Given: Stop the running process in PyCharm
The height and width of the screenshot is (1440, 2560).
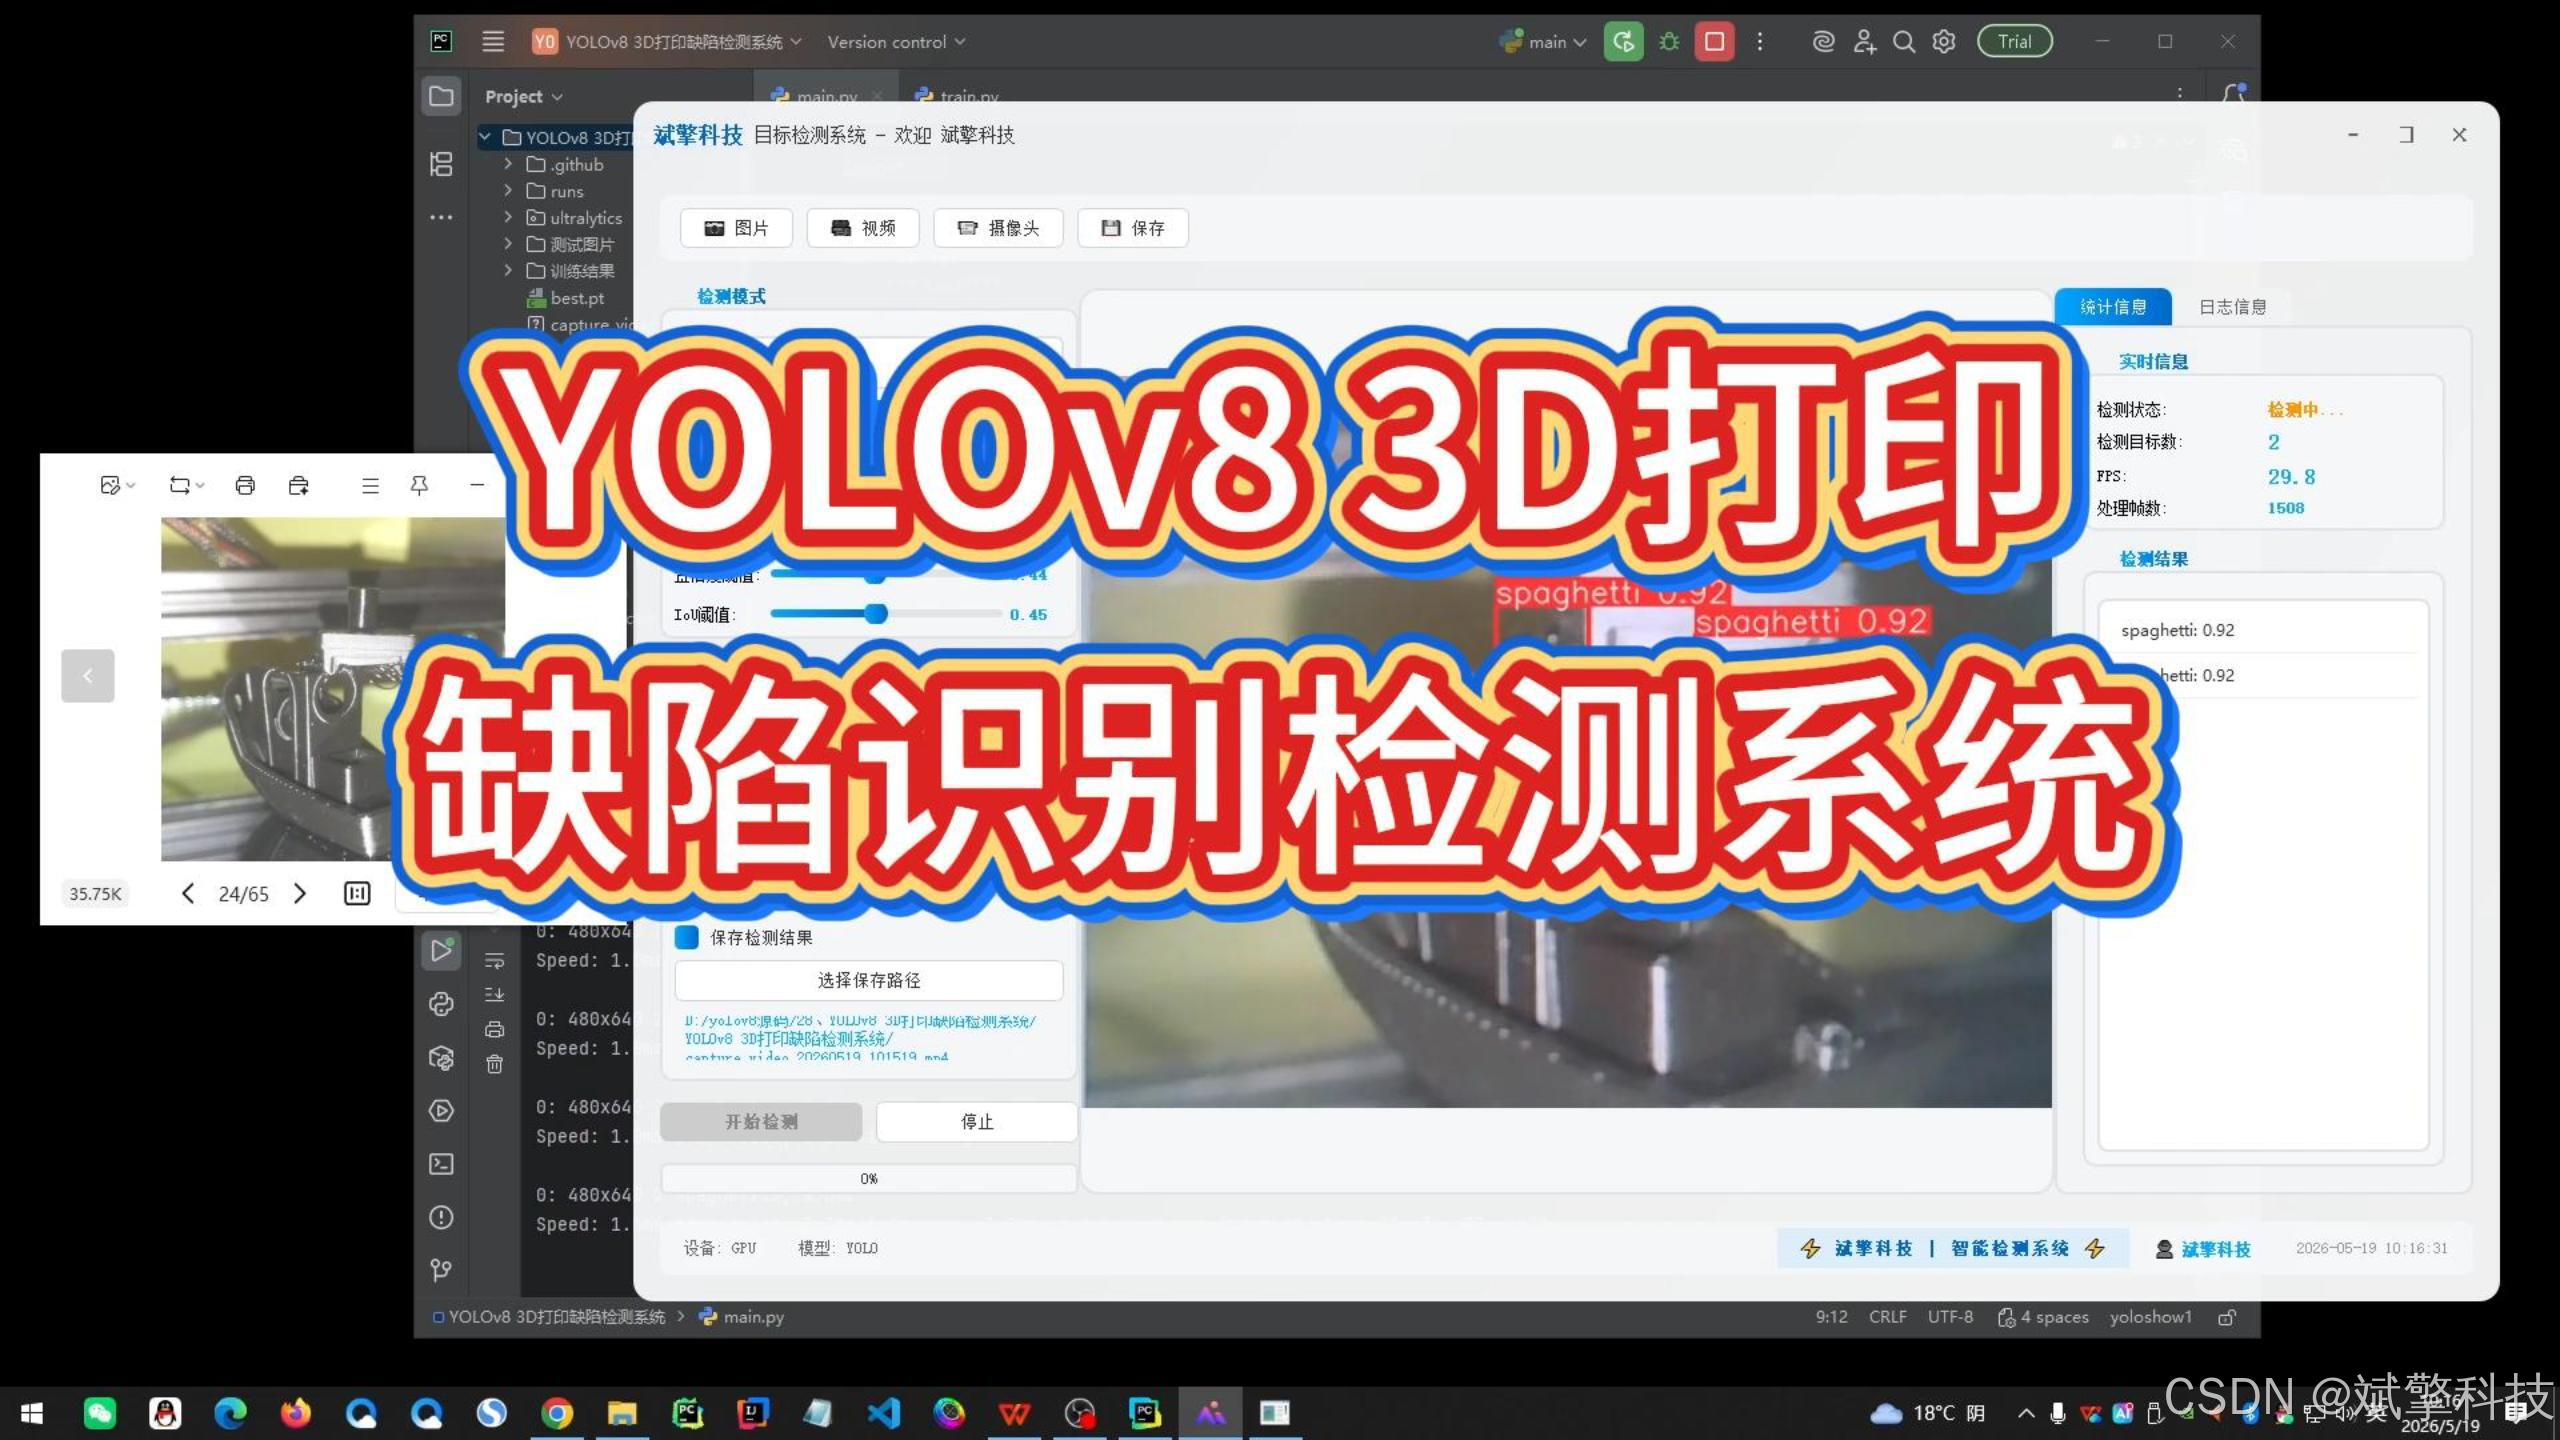Looking at the screenshot, I should click(x=1714, y=41).
